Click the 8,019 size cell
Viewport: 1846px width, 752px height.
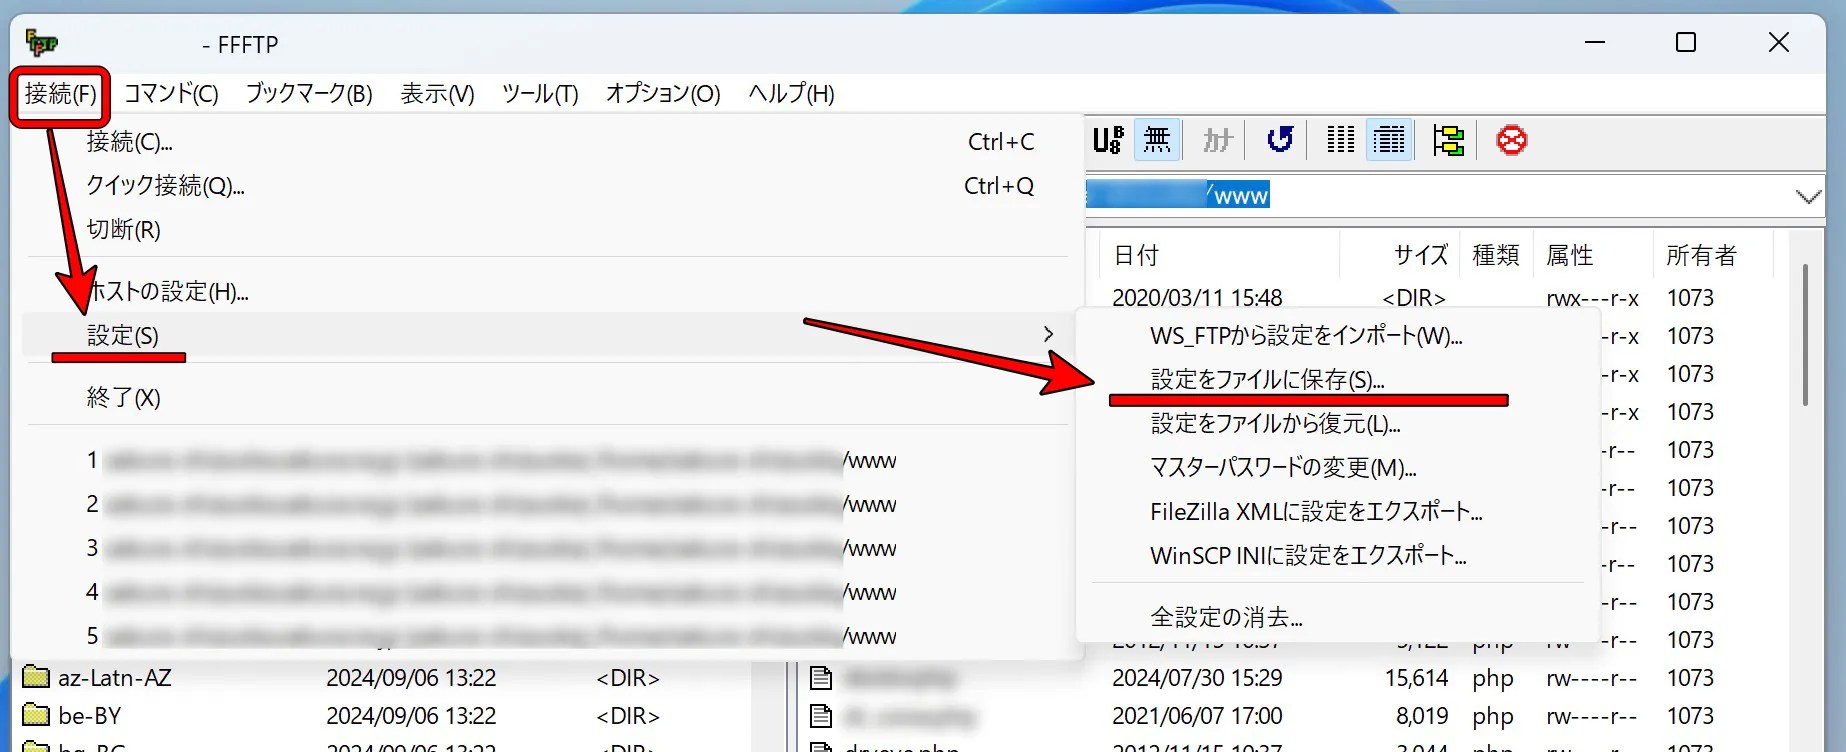pos(1422,716)
